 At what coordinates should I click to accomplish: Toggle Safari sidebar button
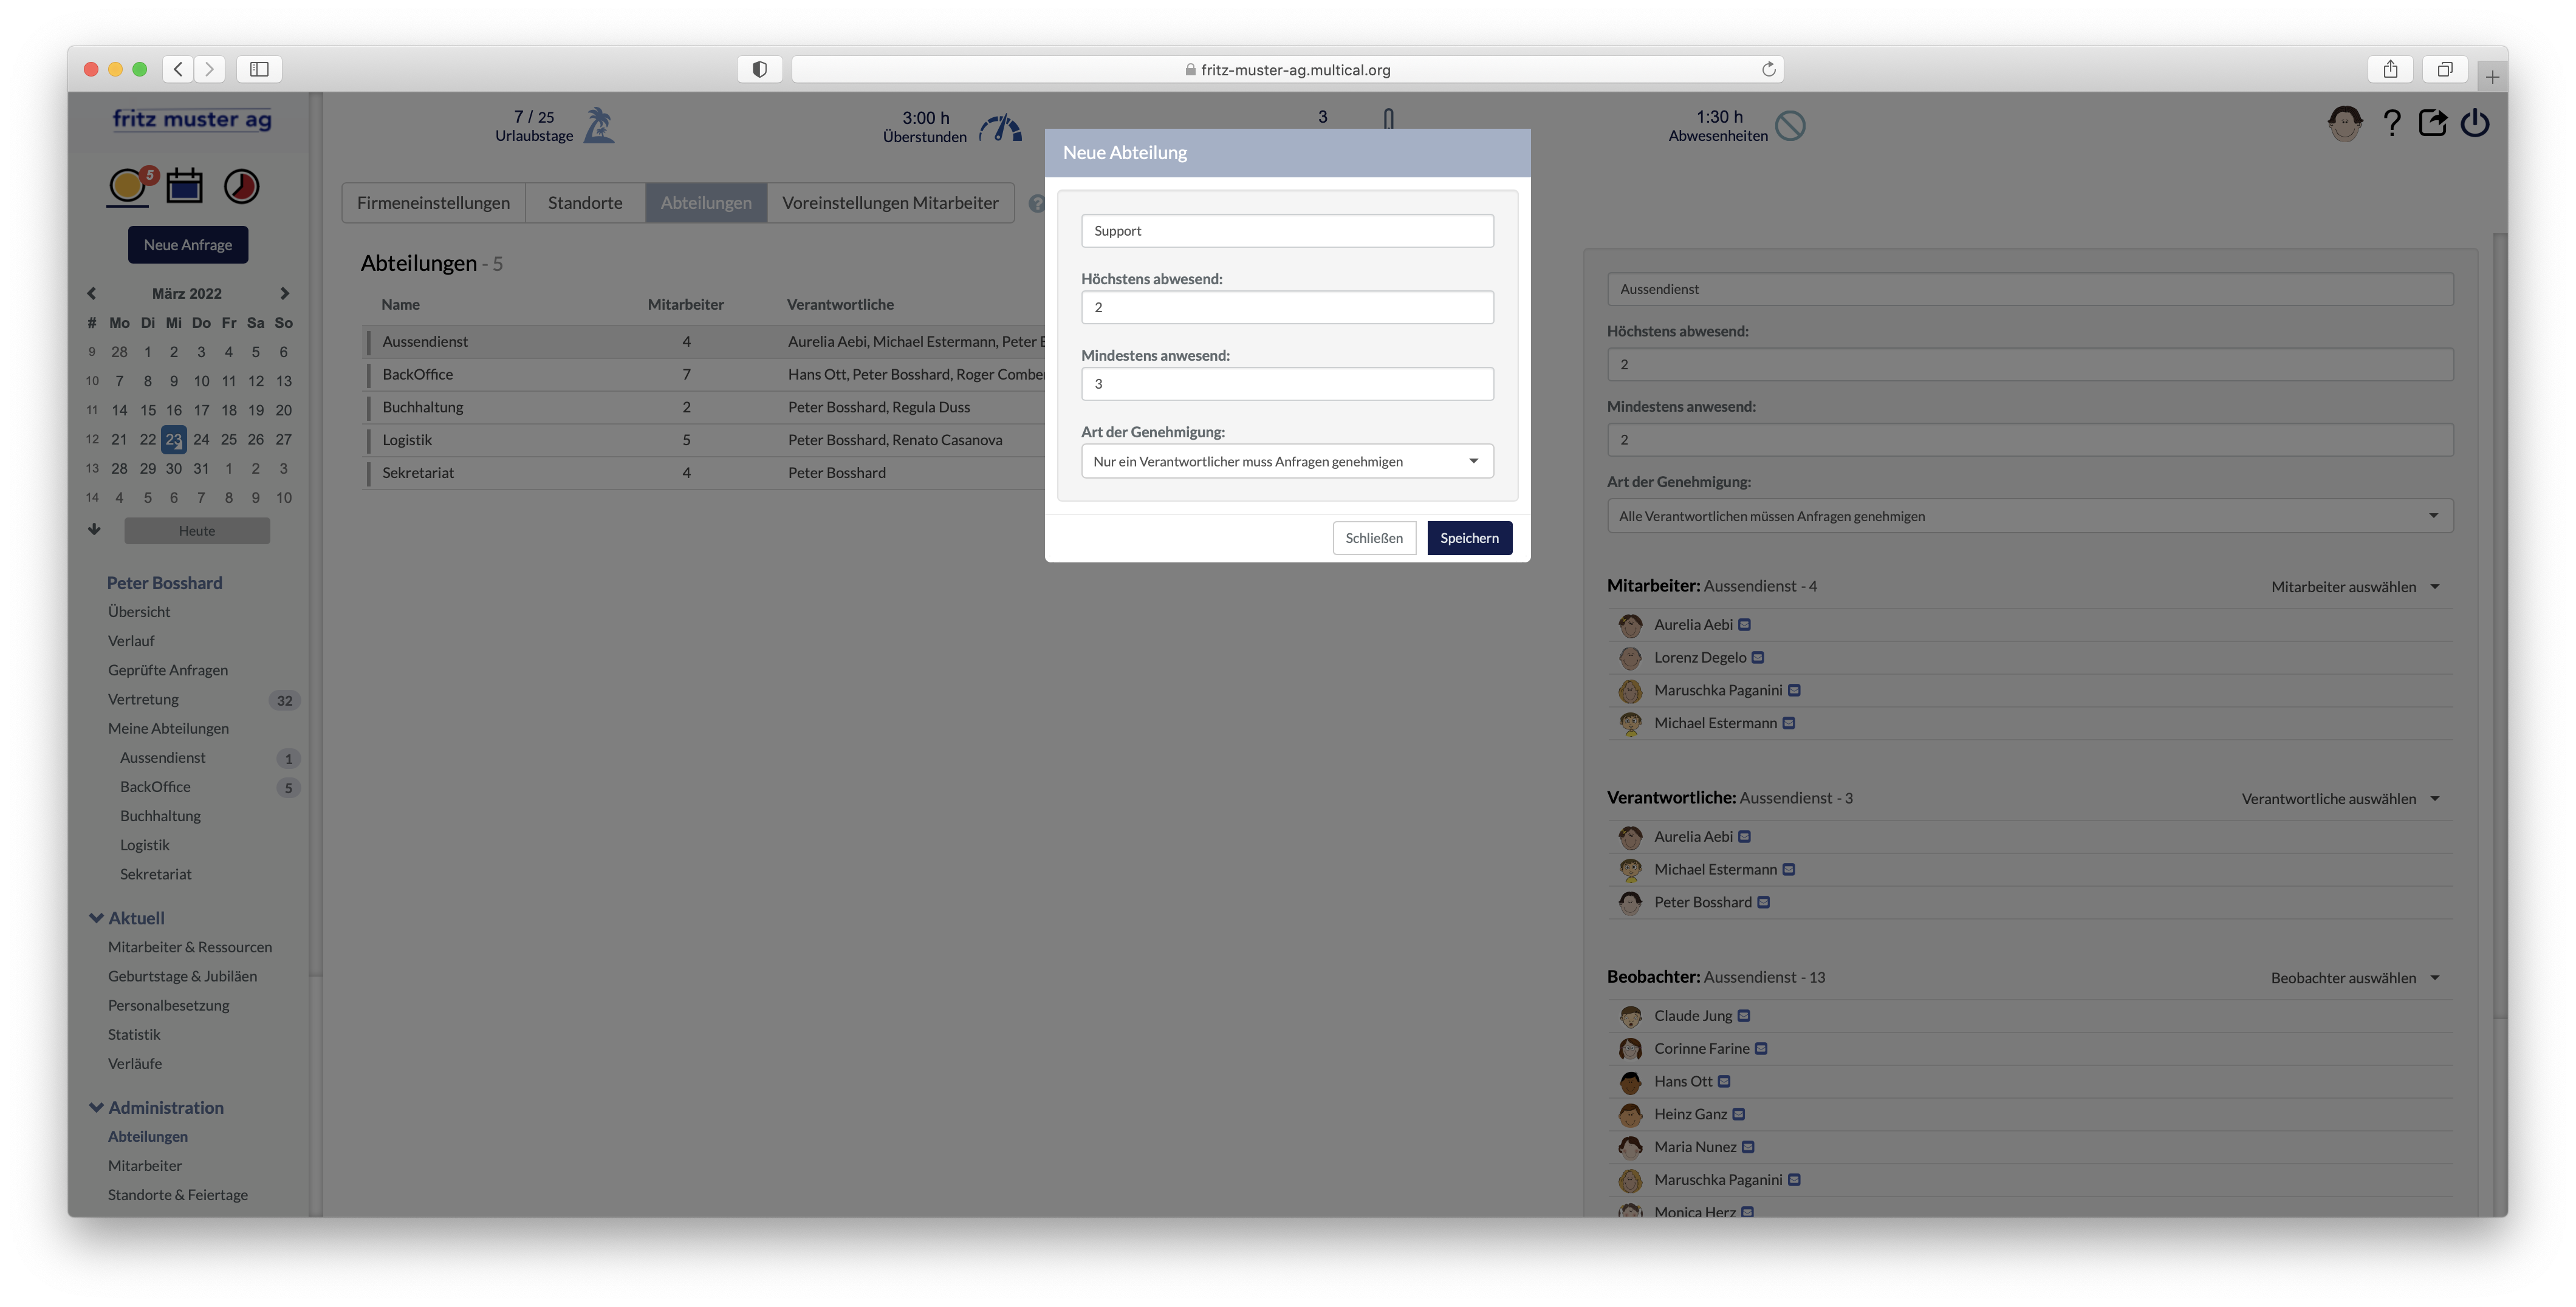click(259, 69)
